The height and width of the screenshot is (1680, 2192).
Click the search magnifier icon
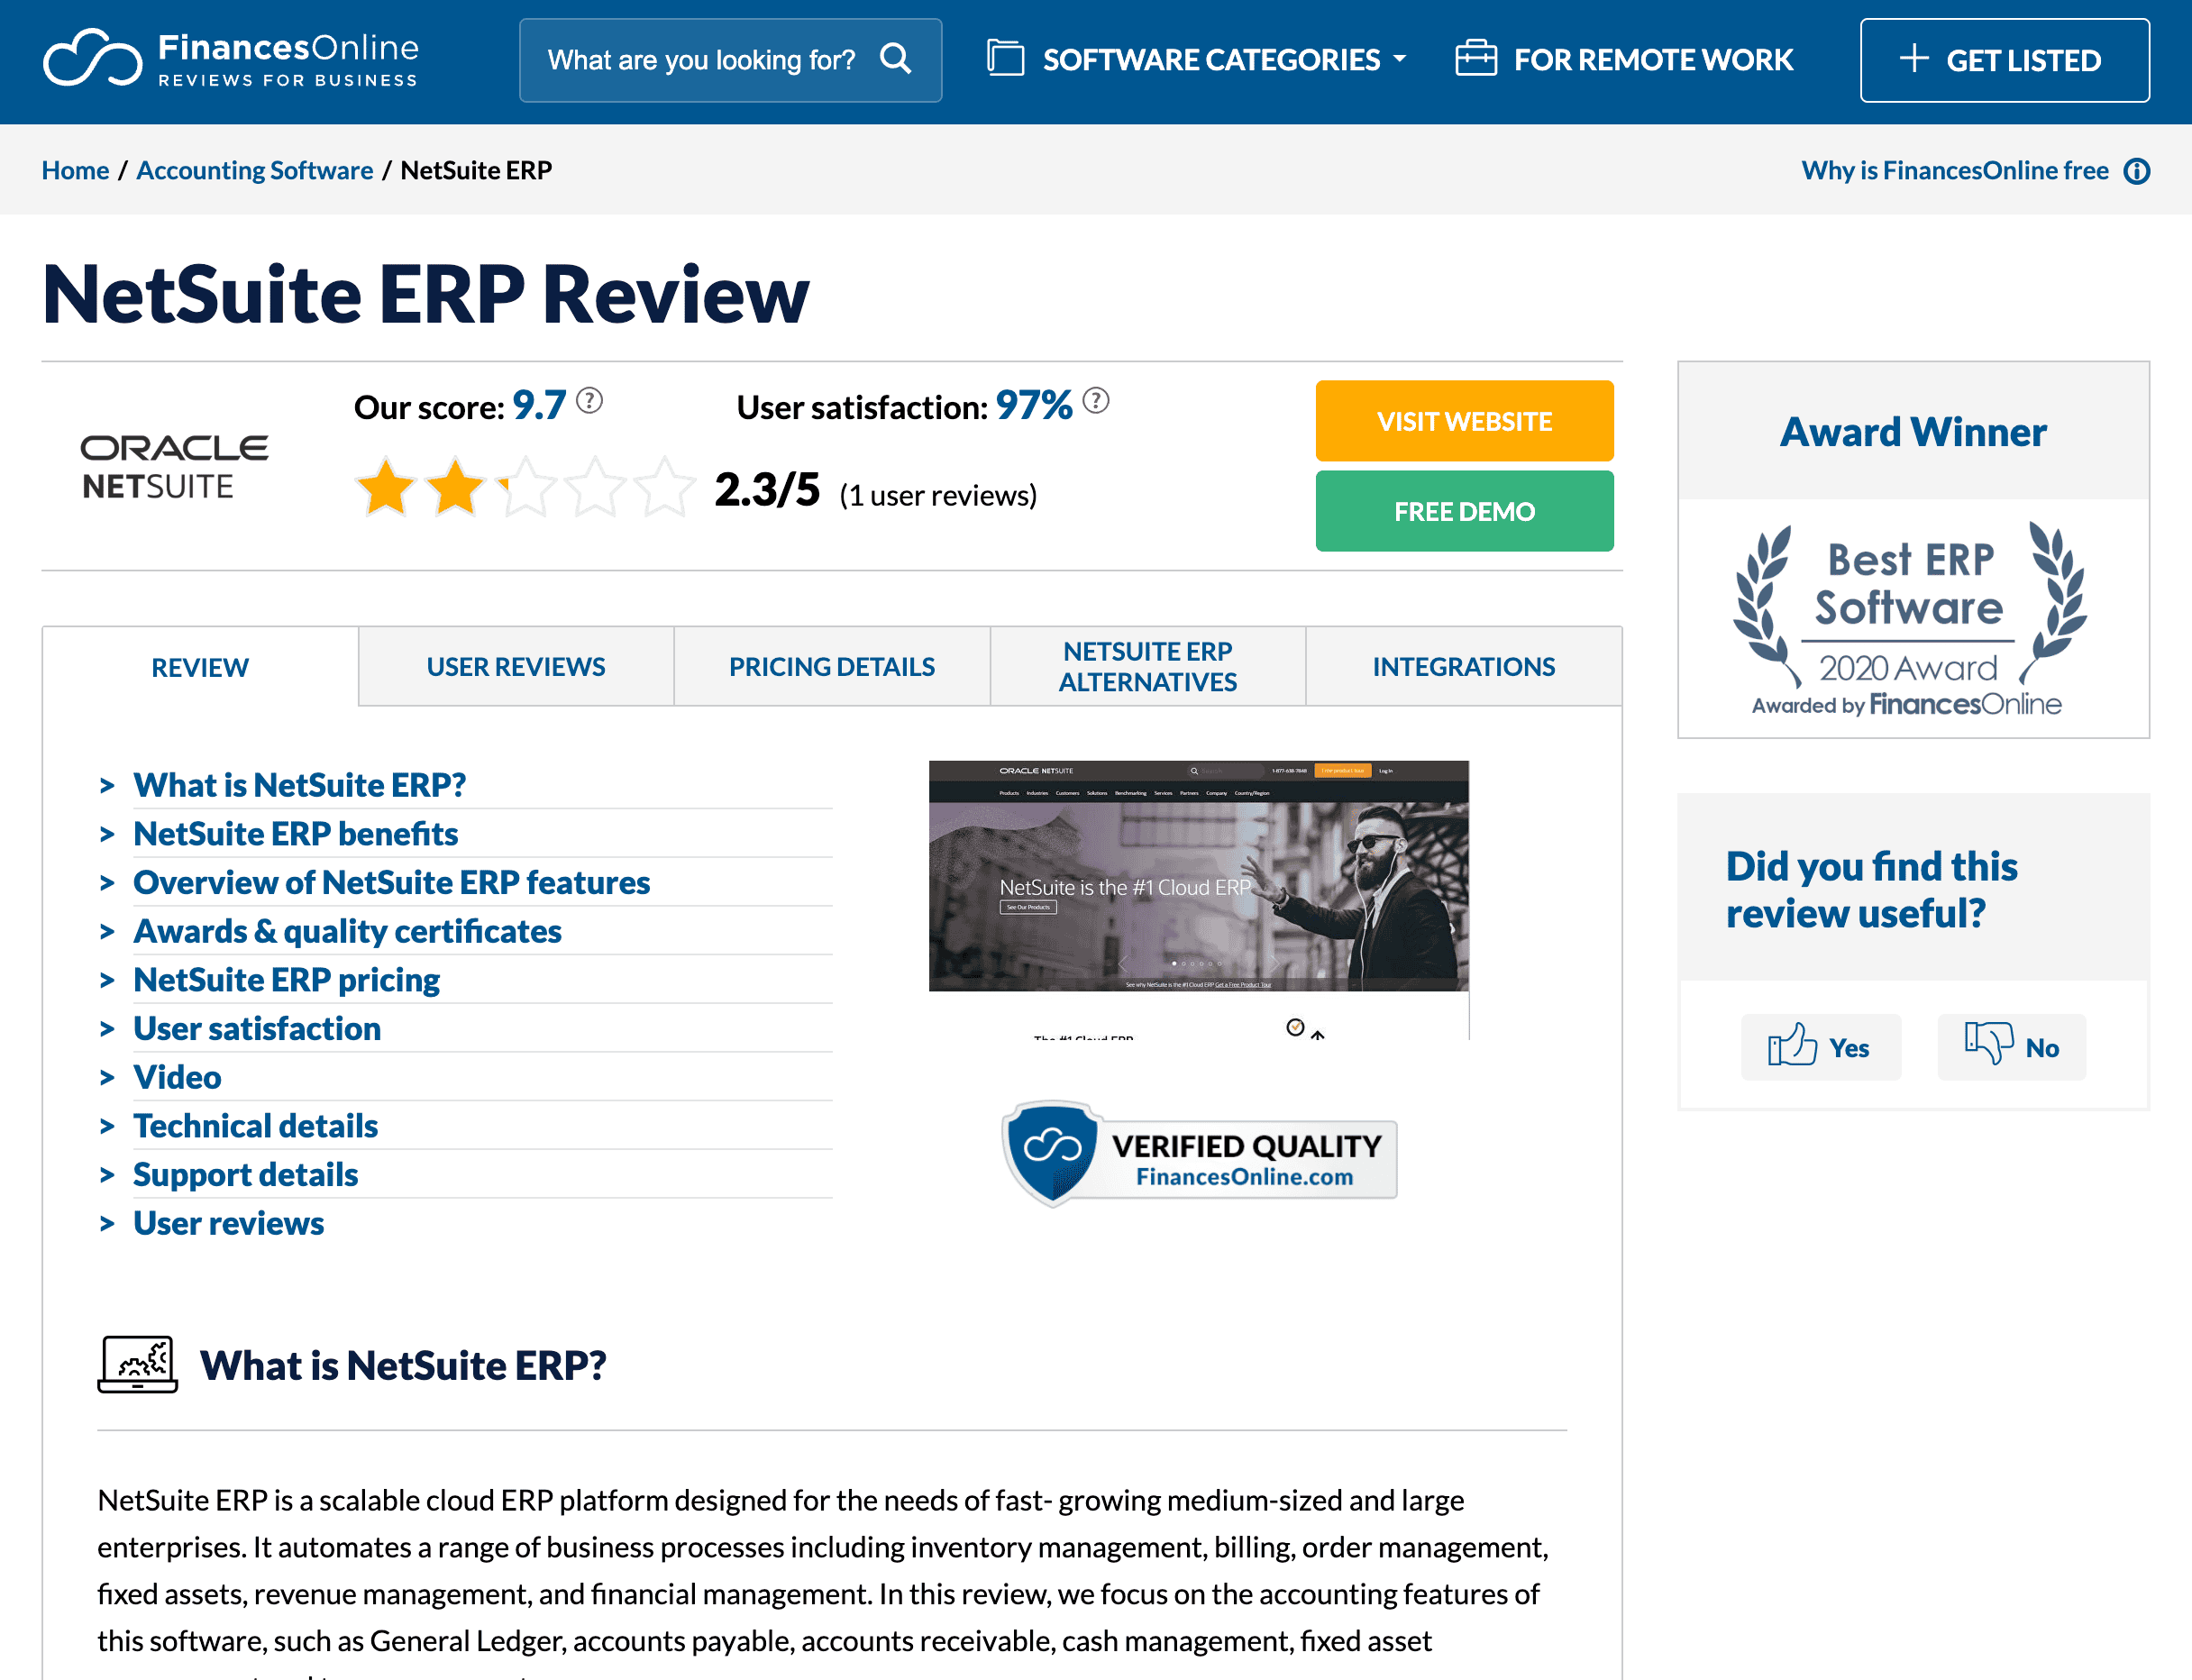pos(896,59)
